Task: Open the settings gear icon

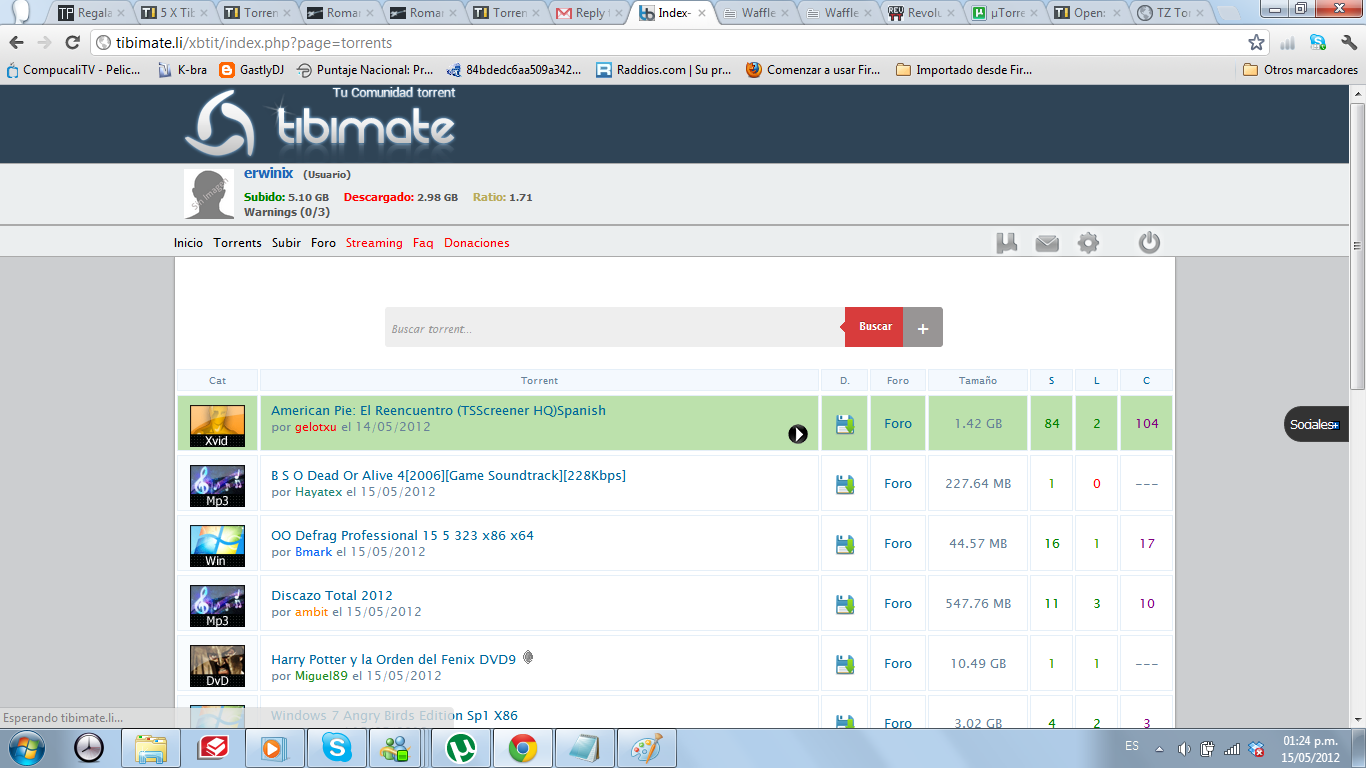Action: point(1088,243)
